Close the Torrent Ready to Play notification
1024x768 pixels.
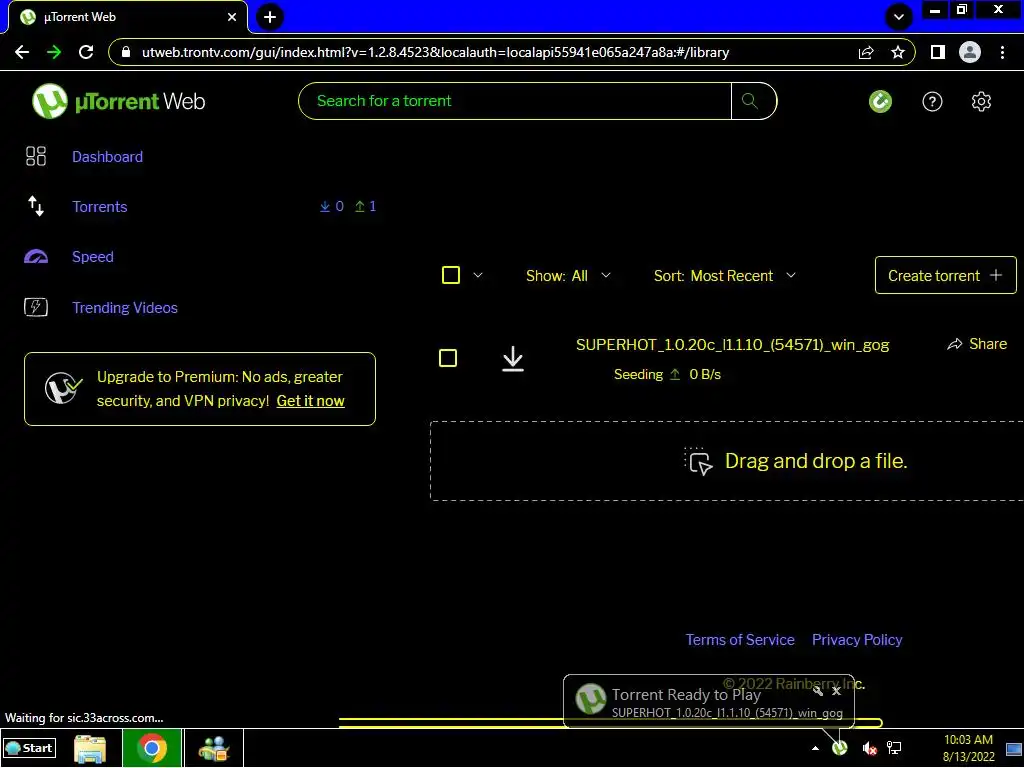click(x=836, y=691)
